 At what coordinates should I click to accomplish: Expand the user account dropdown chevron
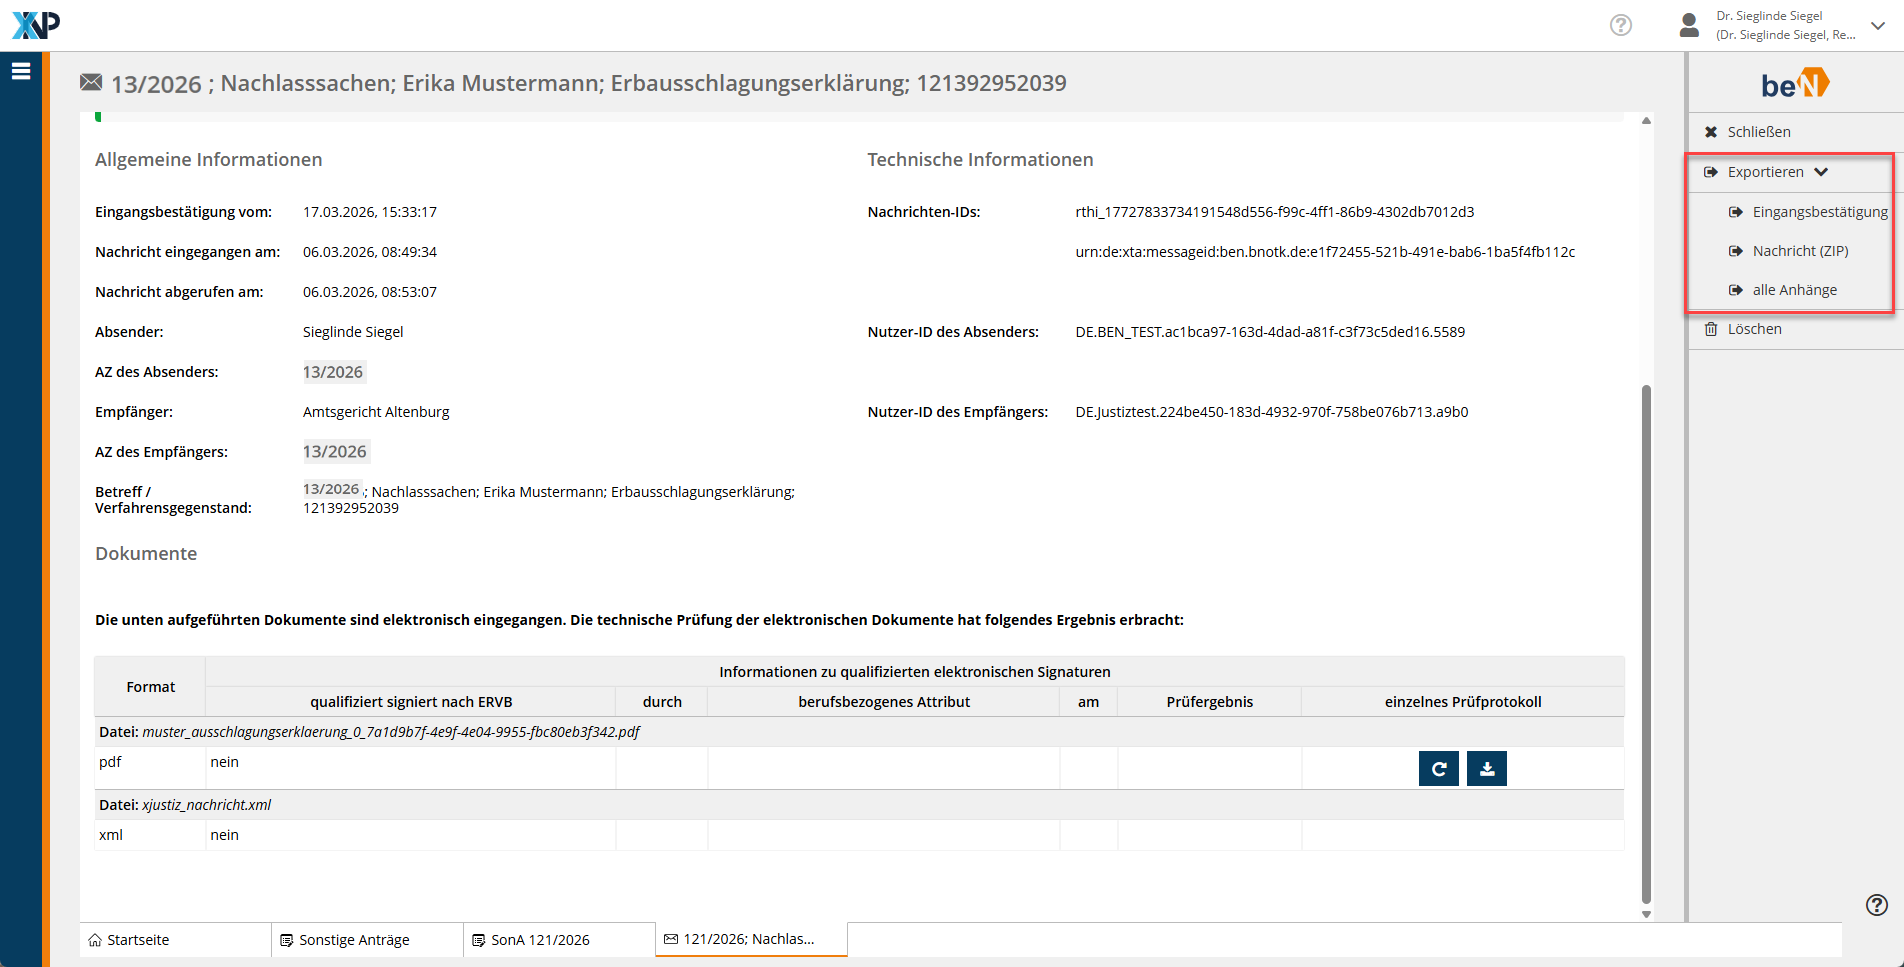point(1878,26)
